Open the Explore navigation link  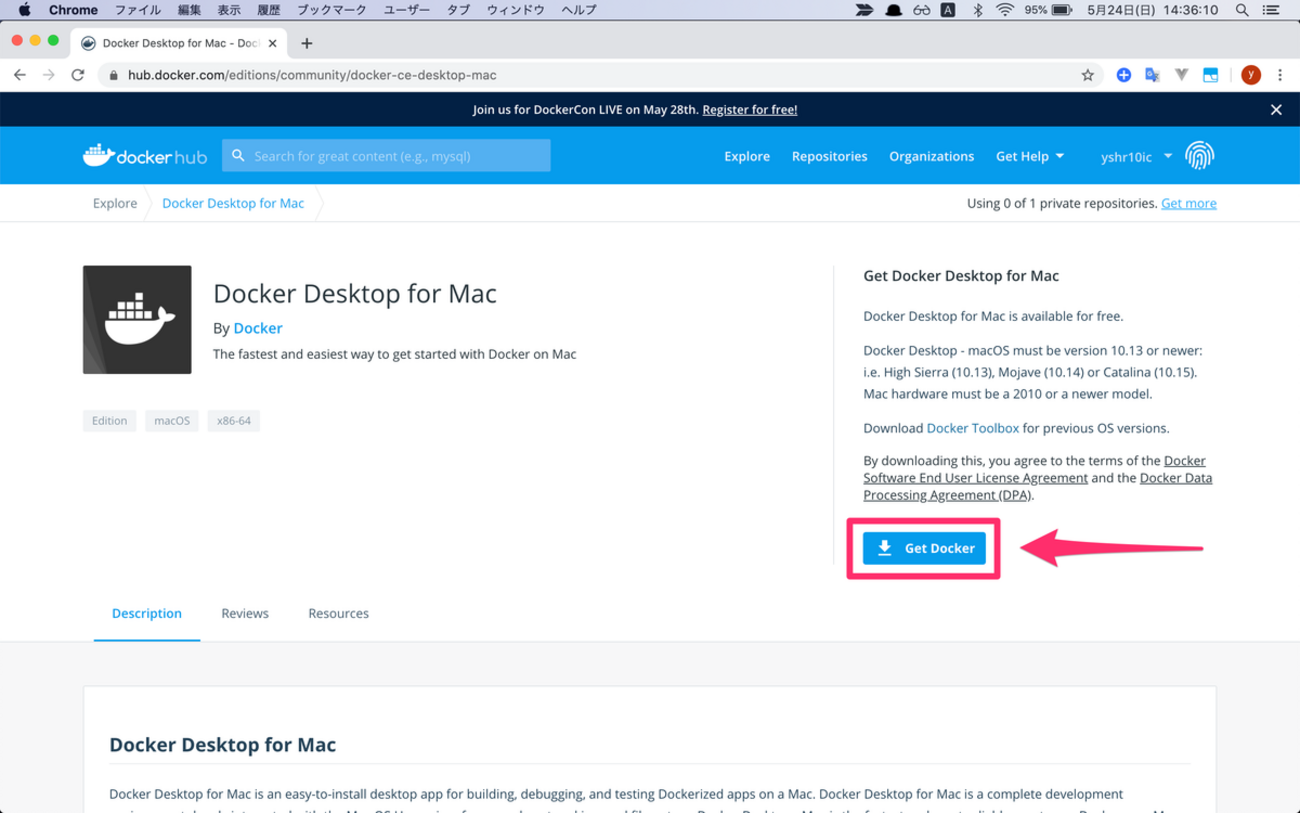(747, 156)
